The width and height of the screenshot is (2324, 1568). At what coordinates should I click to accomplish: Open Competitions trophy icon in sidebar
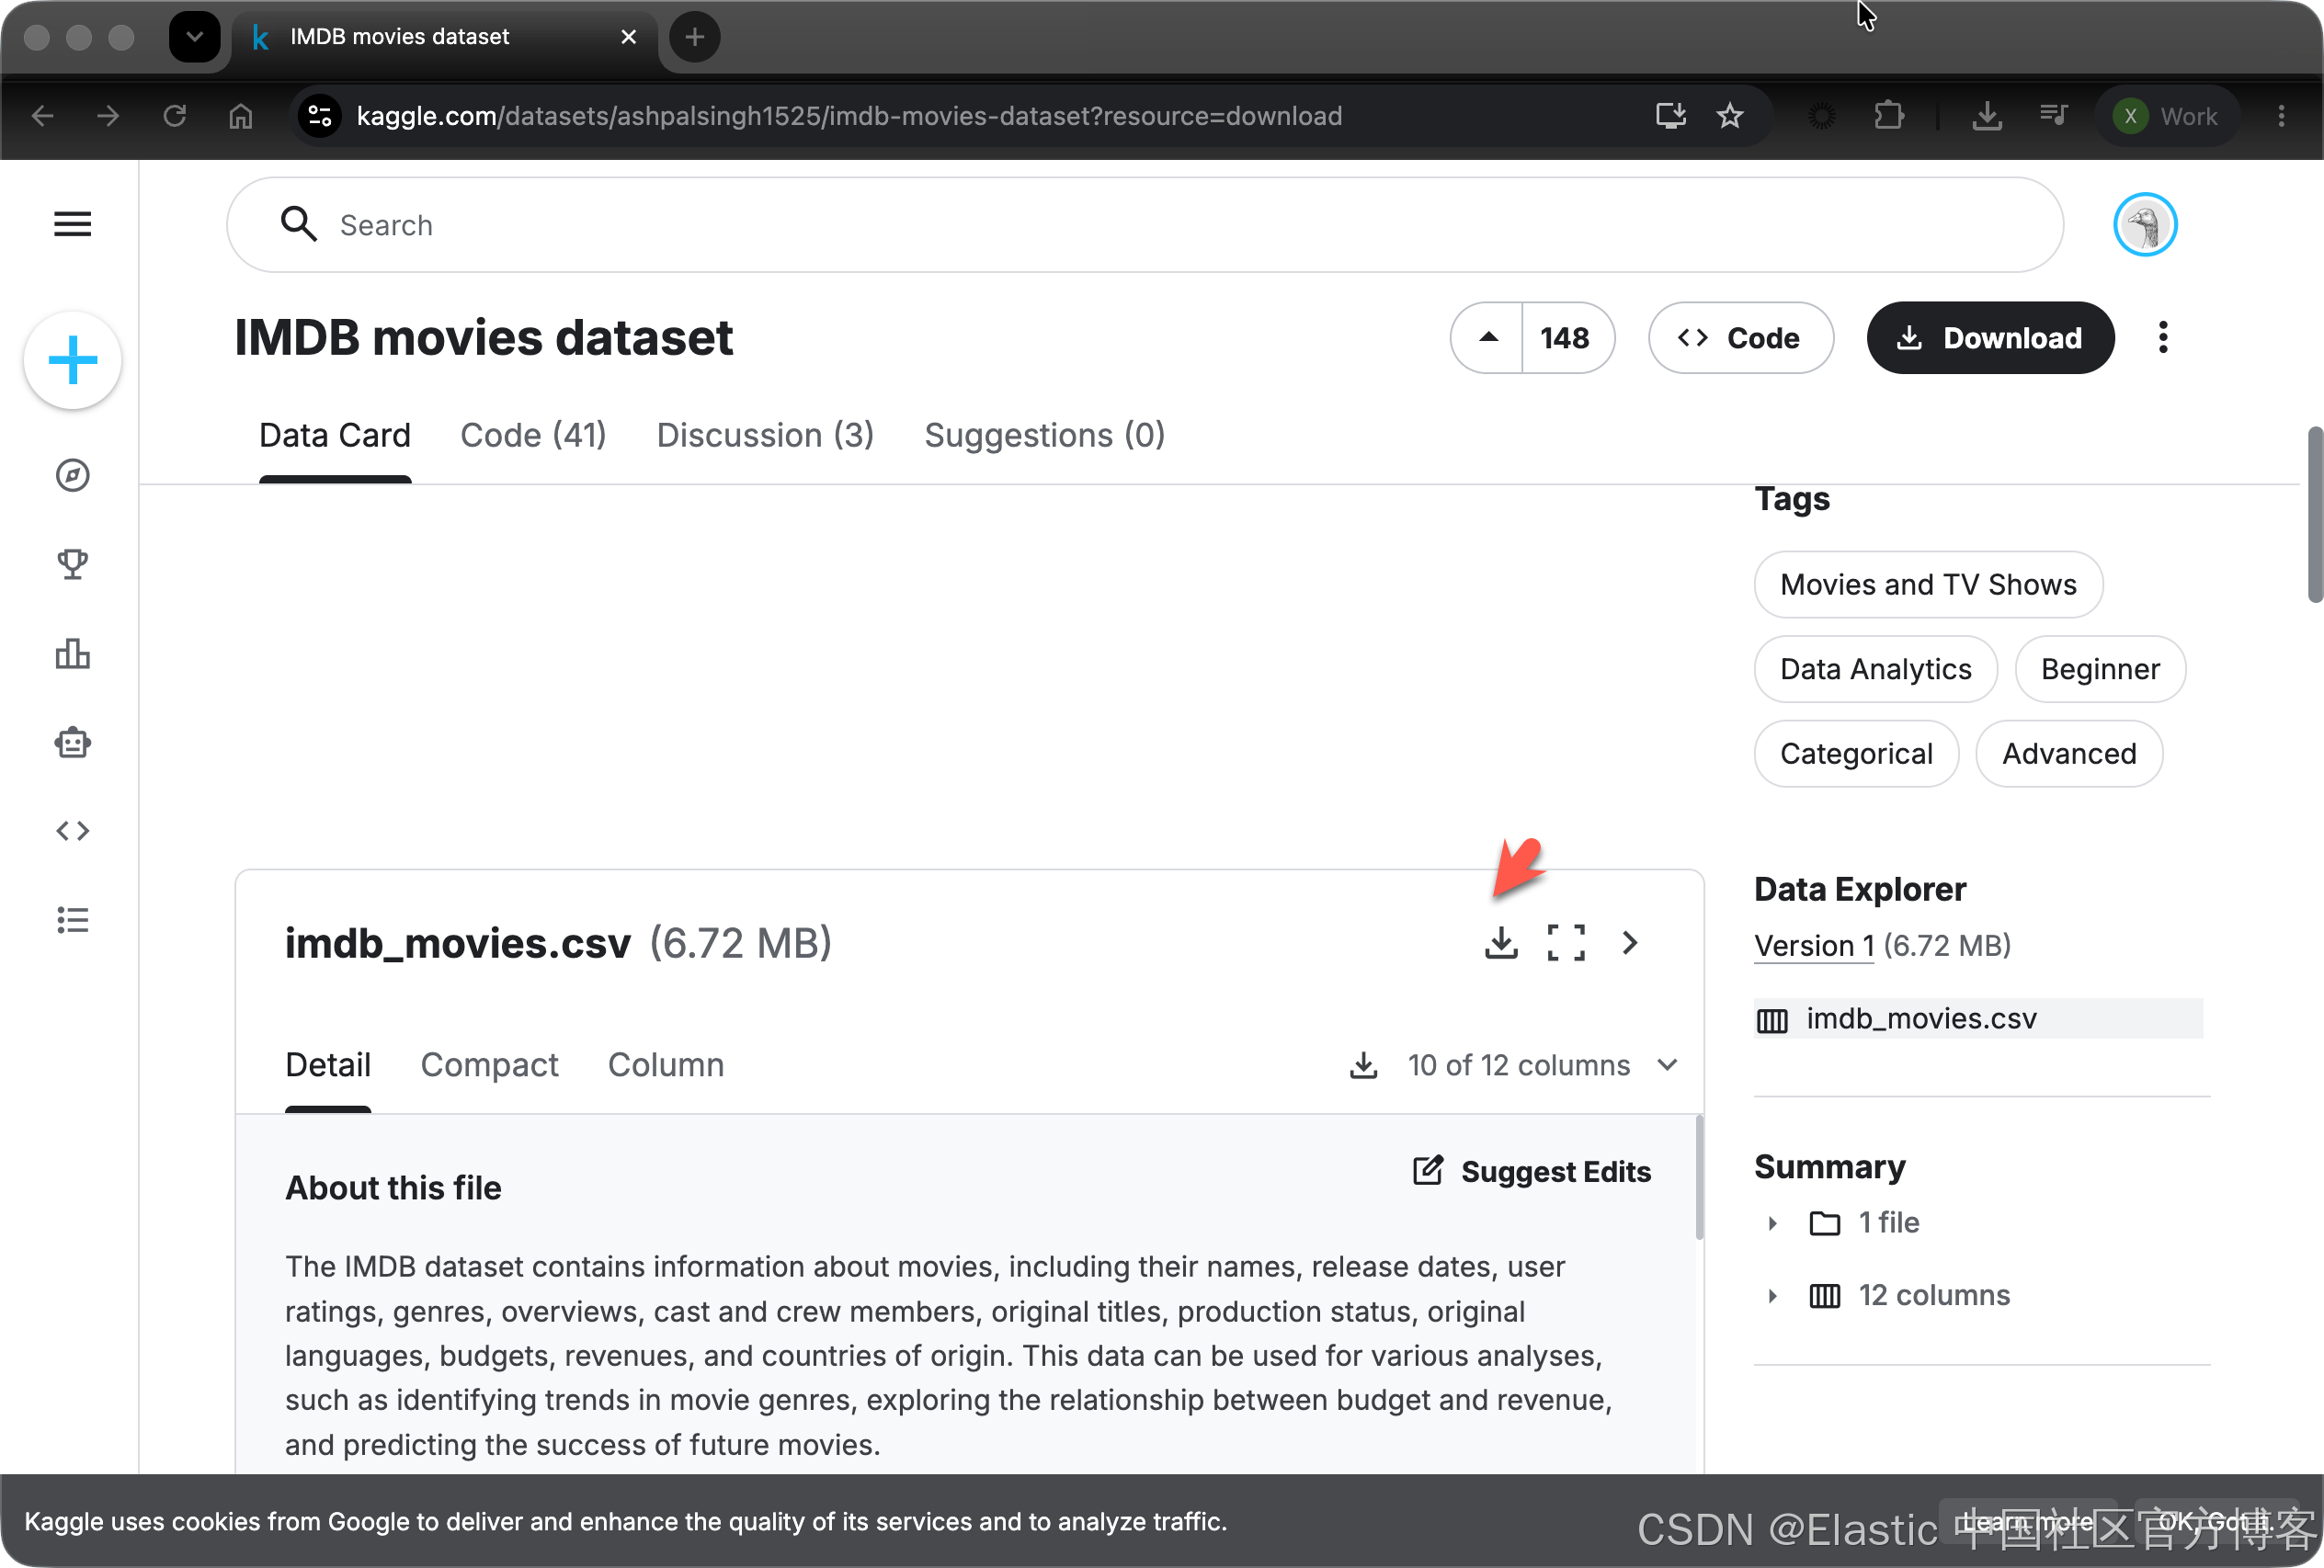72,564
